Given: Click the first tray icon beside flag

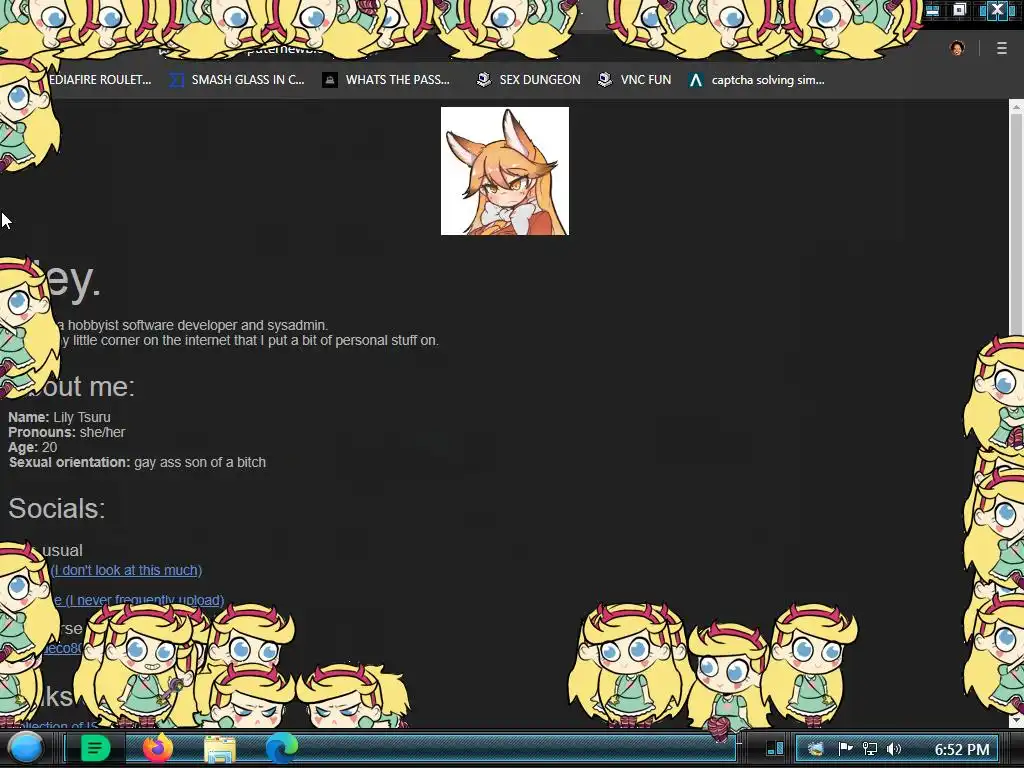Looking at the screenshot, I should click(816, 749).
